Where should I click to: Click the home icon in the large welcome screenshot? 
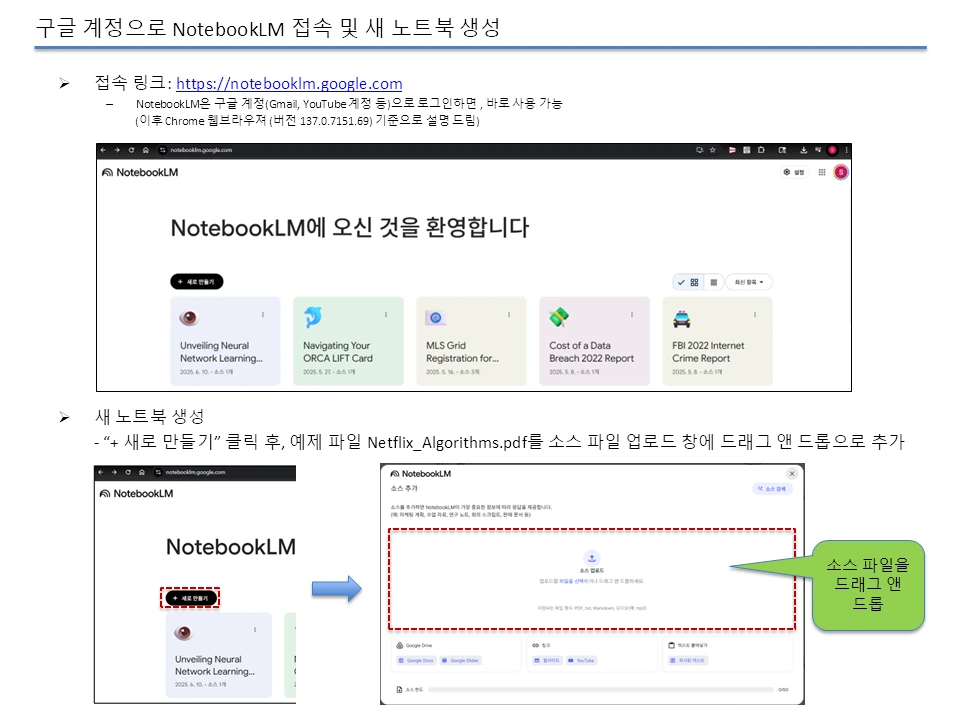click(146, 150)
